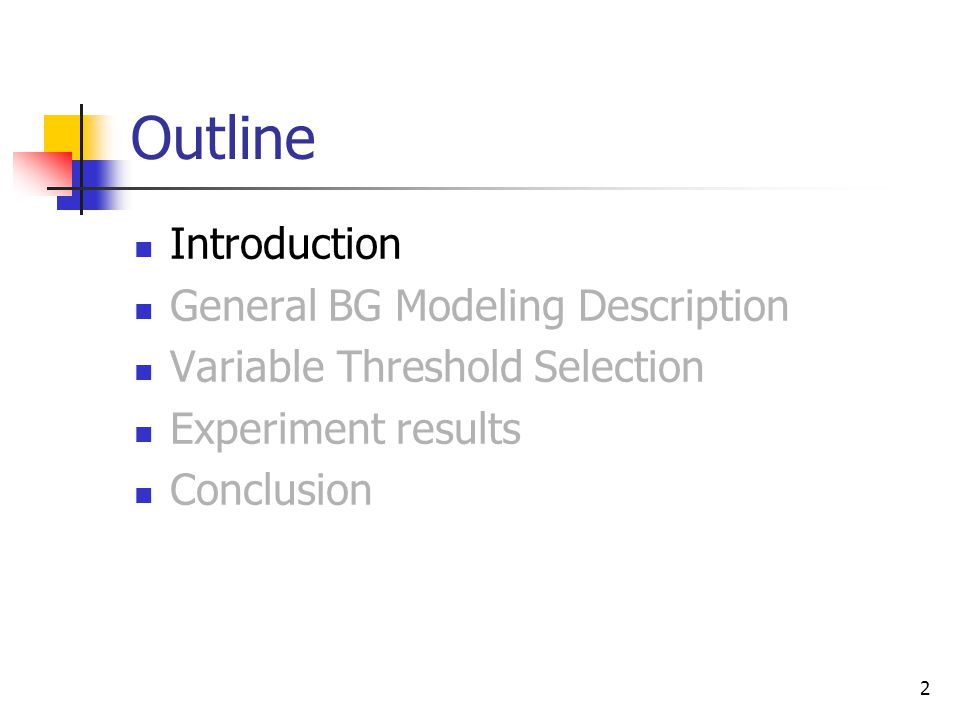Click the Outline slide title
Viewport: 960px width, 720px height.
[x=223, y=138]
